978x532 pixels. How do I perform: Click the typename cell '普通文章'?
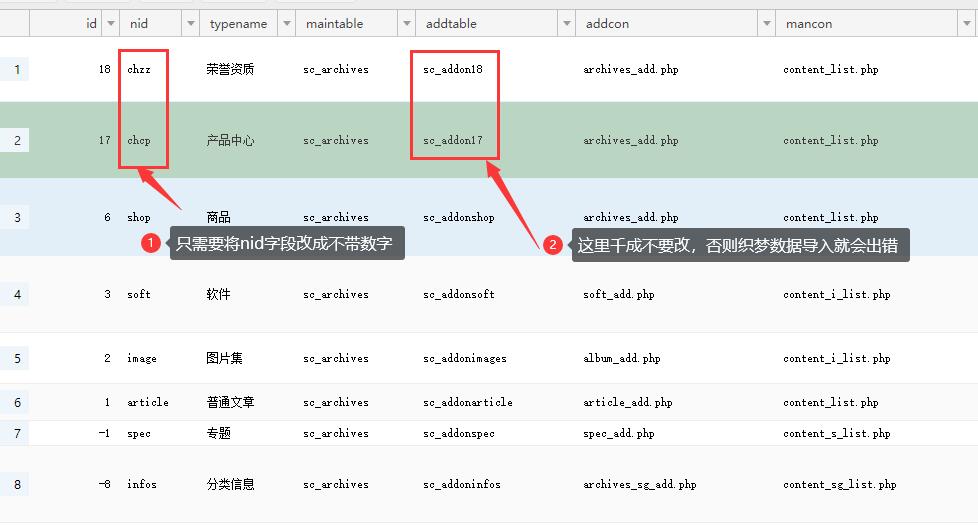[x=230, y=402]
